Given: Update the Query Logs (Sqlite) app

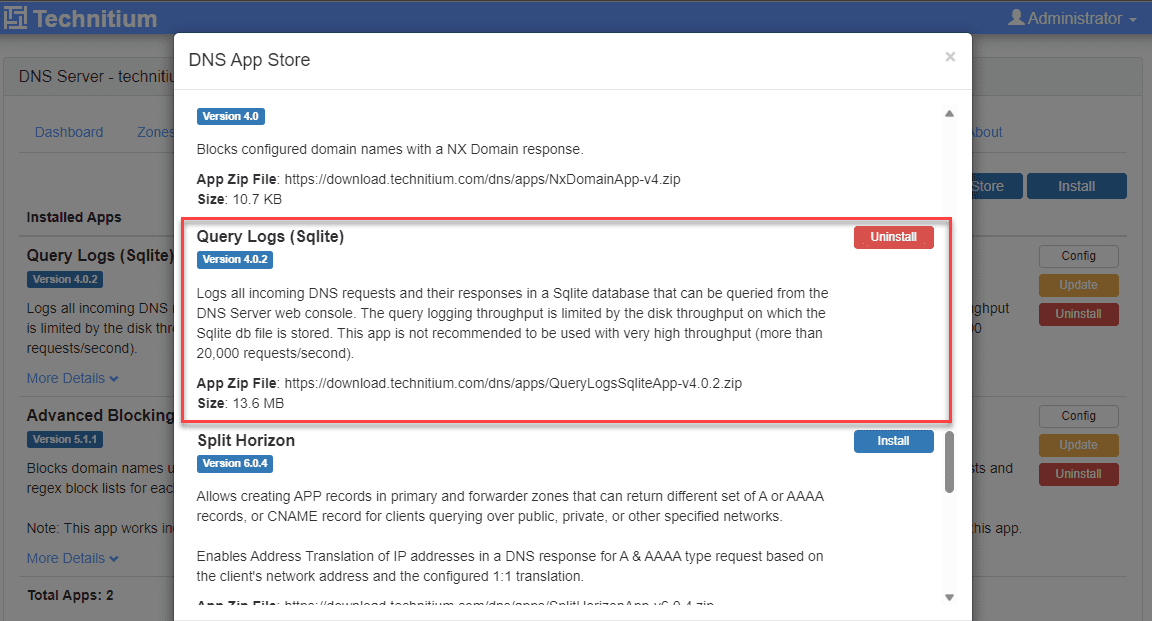Looking at the screenshot, I should [1079, 285].
